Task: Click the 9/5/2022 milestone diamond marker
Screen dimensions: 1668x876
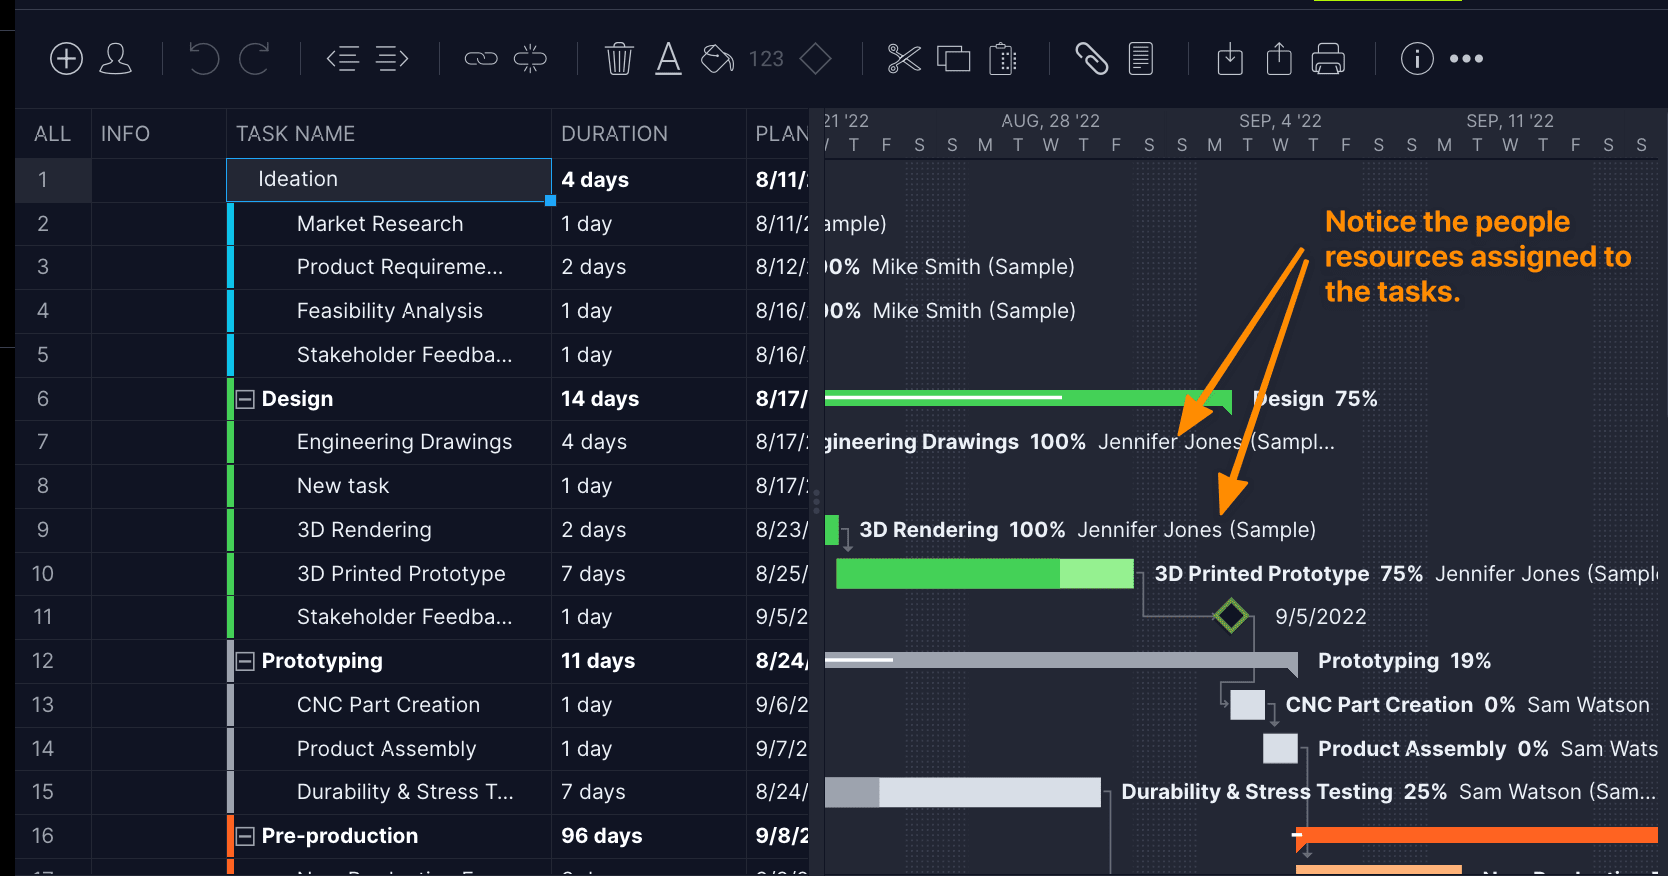Action: 1231,616
